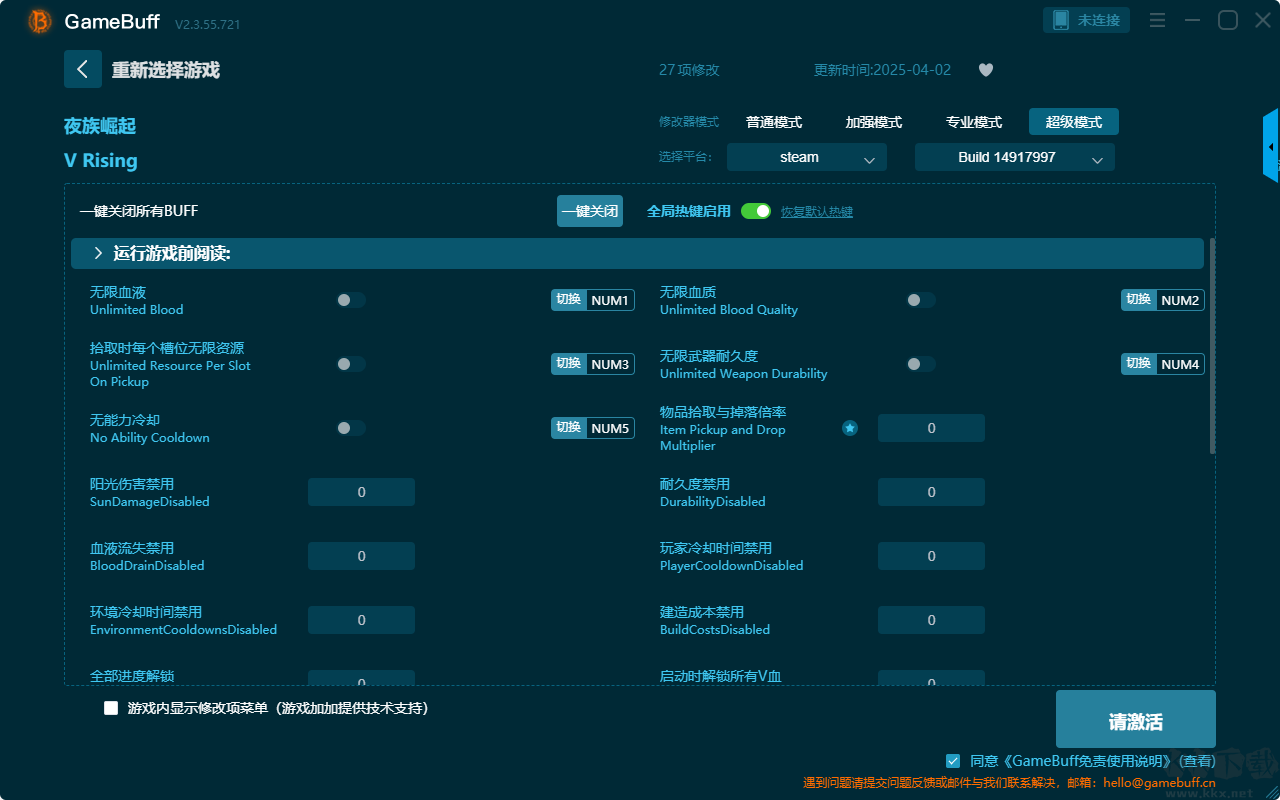Click the V Rising game title

coord(101,161)
